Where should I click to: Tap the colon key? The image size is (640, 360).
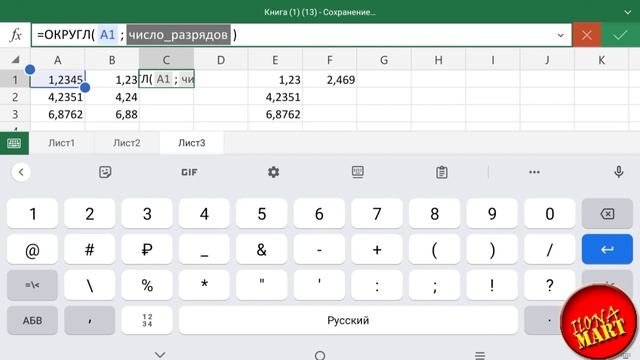377,285
